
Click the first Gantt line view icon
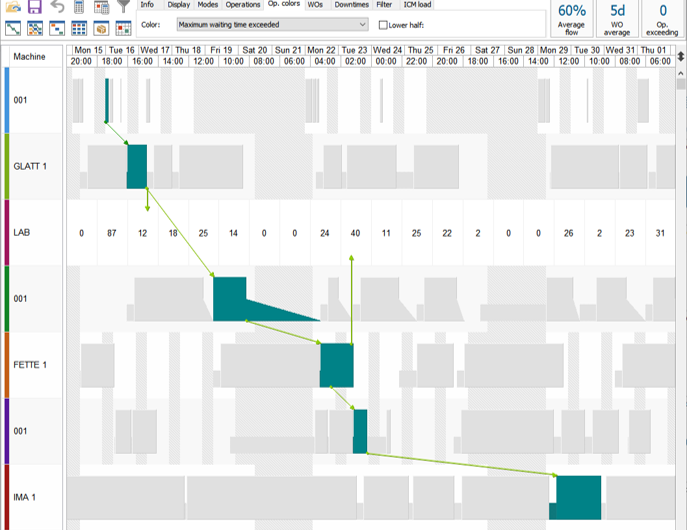pos(12,28)
